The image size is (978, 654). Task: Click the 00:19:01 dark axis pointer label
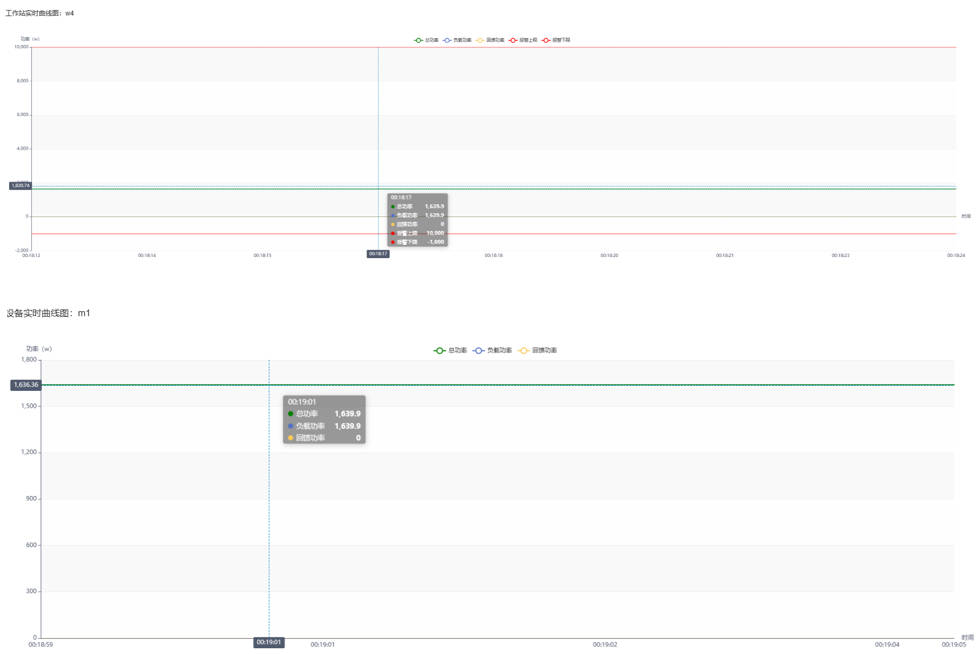[269, 643]
